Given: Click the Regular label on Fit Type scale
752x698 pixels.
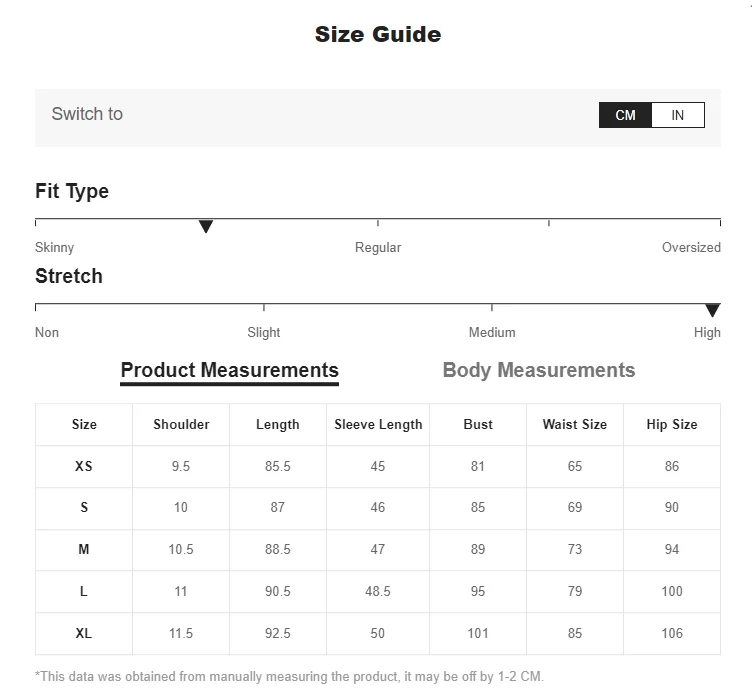Looking at the screenshot, I should point(378,247).
